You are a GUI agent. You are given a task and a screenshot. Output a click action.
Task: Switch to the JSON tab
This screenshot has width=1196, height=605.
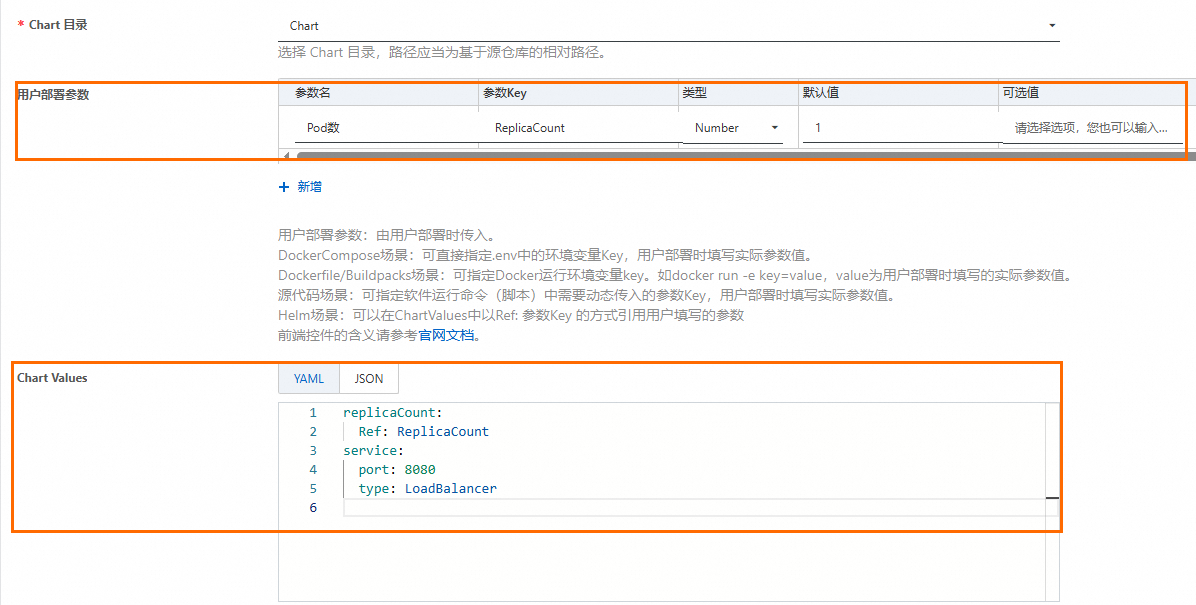pyautogui.click(x=369, y=379)
